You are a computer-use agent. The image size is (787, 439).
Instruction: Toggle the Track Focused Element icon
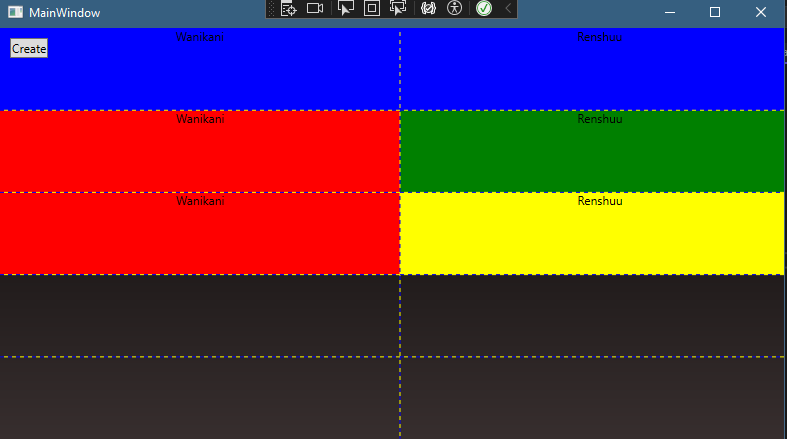pos(398,9)
